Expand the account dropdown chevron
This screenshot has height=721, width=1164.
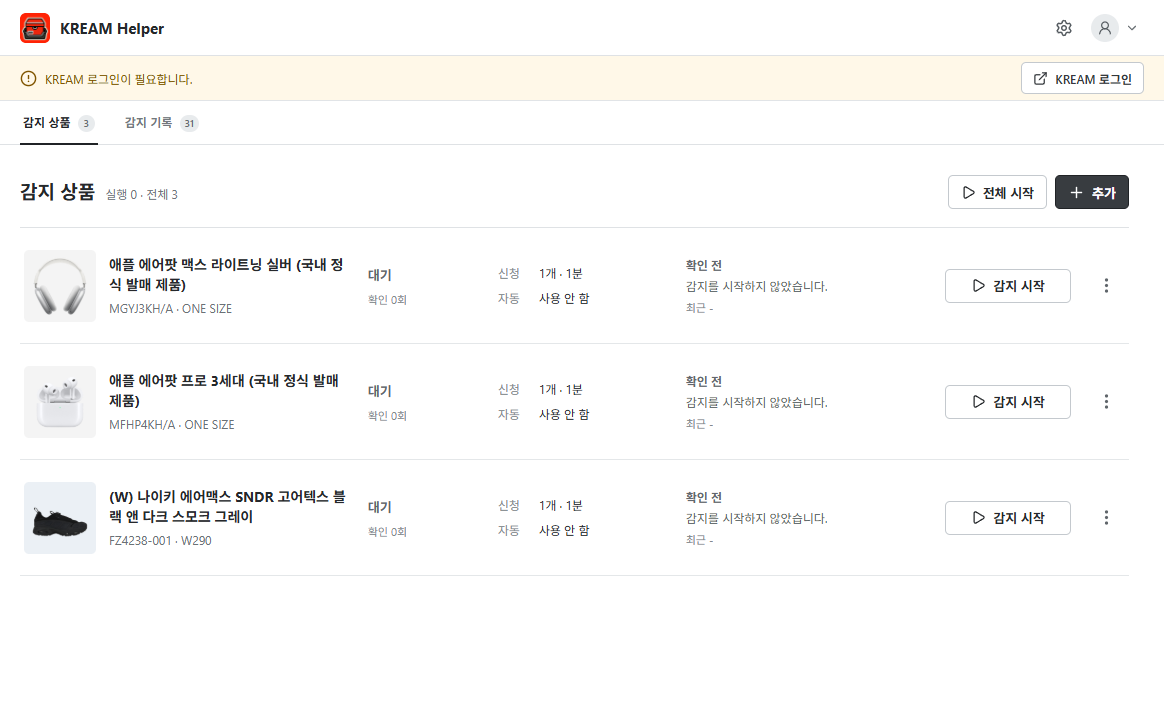1132,28
